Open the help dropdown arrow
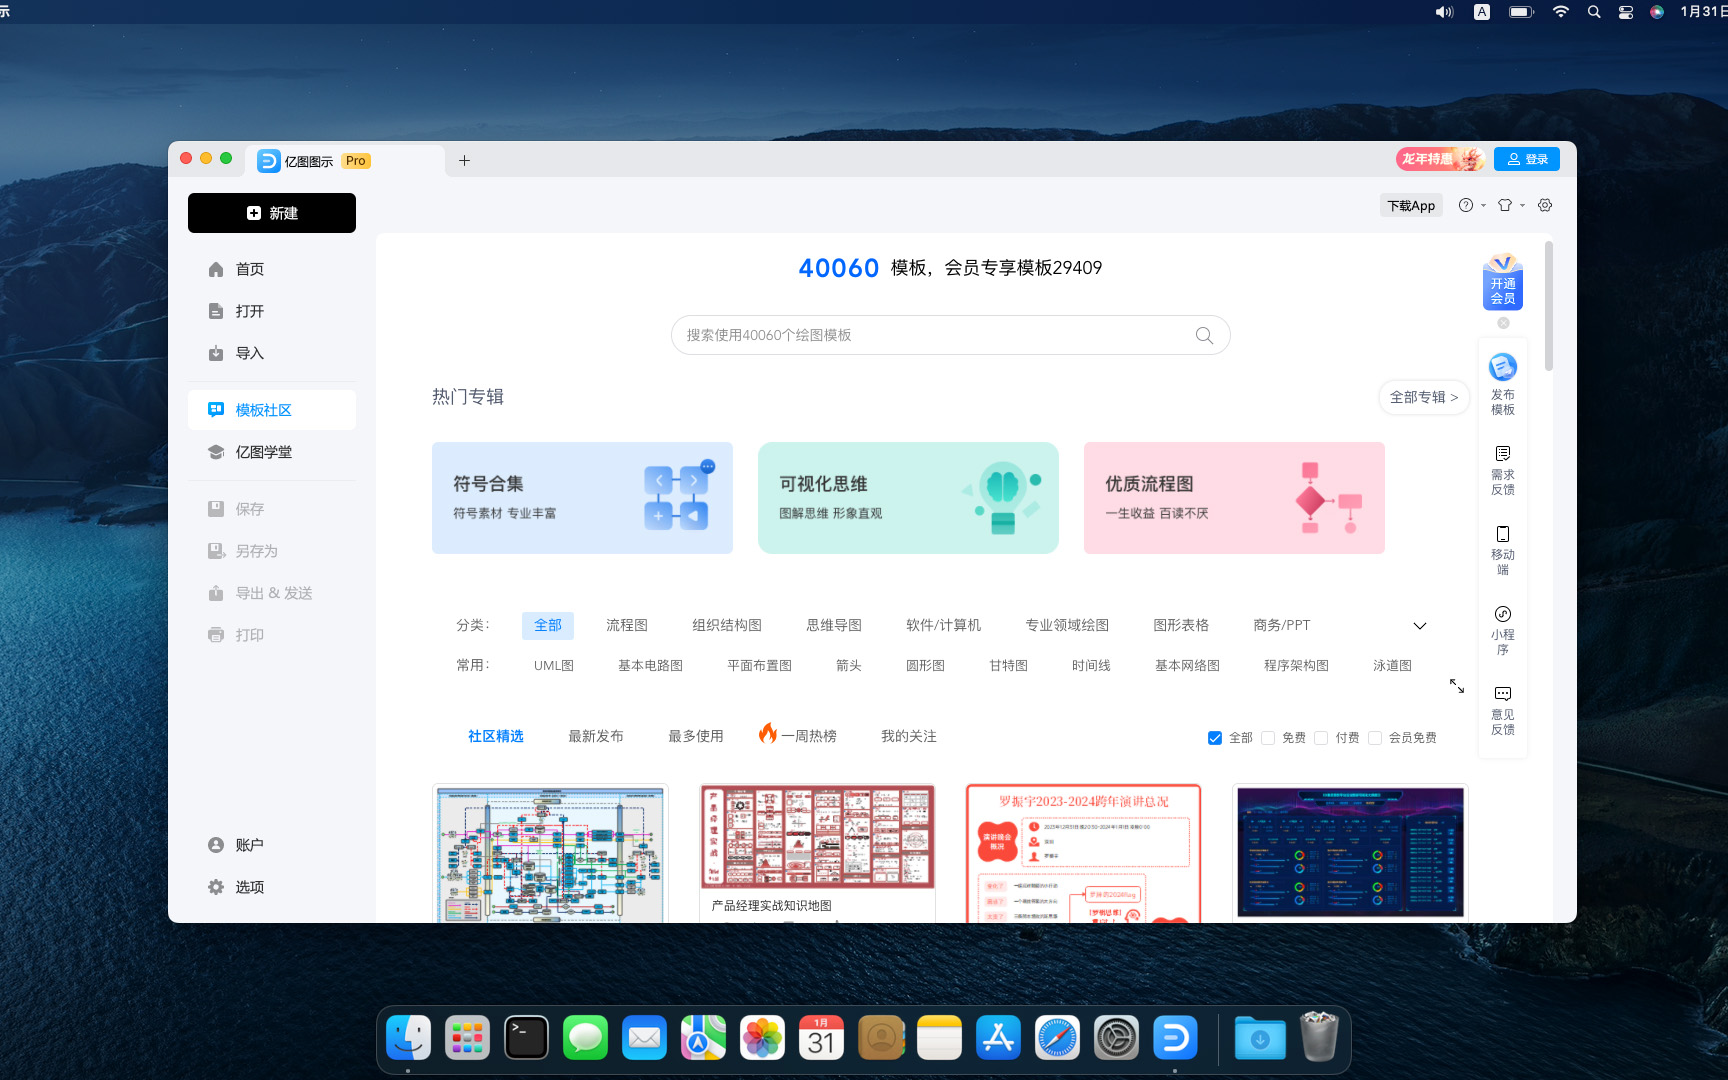The width and height of the screenshot is (1728, 1080). click(1481, 205)
